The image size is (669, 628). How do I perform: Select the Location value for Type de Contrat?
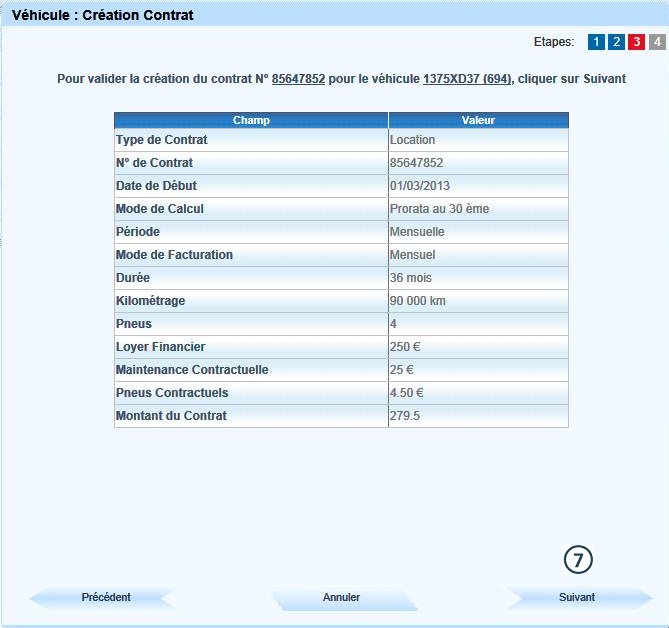coord(412,140)
